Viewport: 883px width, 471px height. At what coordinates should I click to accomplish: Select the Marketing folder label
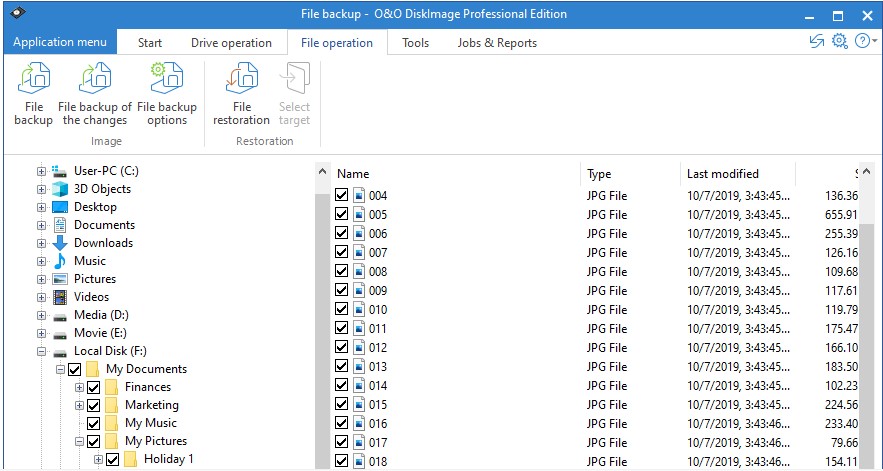tap(151, 405)
